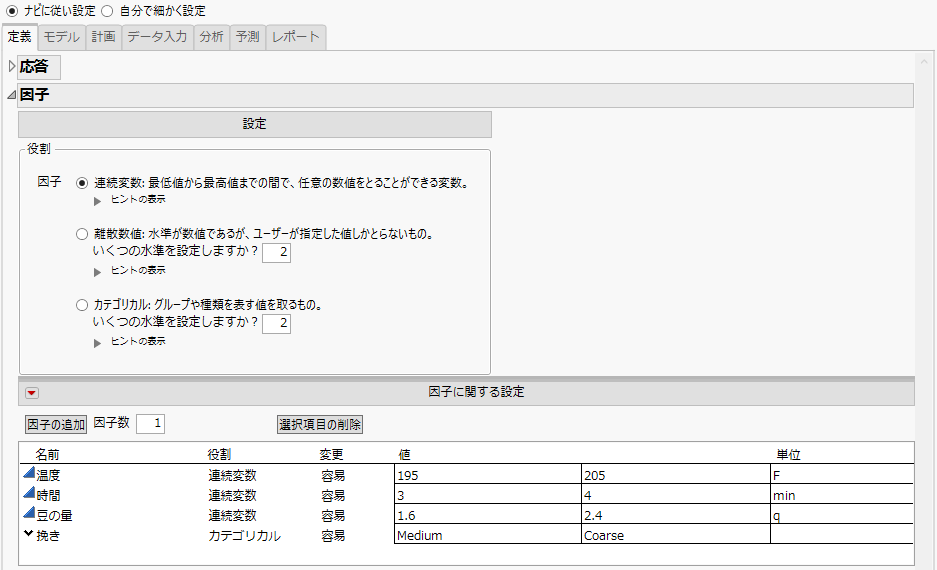
Task: Click the continuous icon beside 豆の量
Action: coord(29,513)
